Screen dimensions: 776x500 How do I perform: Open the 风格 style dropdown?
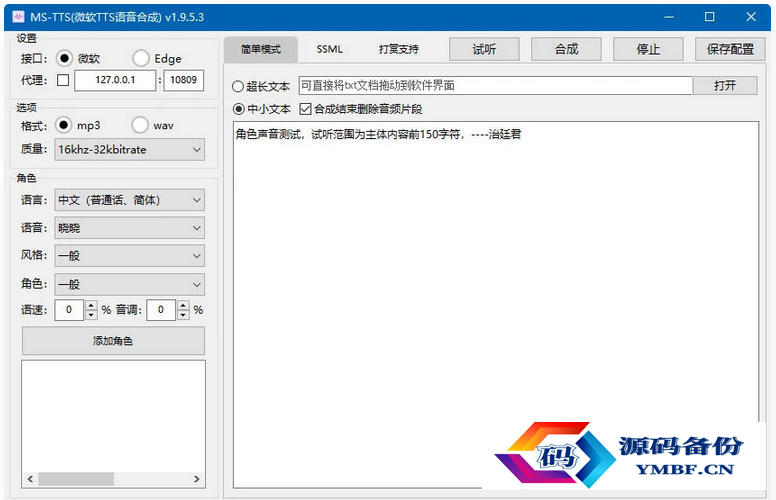(x=129, y=256)
